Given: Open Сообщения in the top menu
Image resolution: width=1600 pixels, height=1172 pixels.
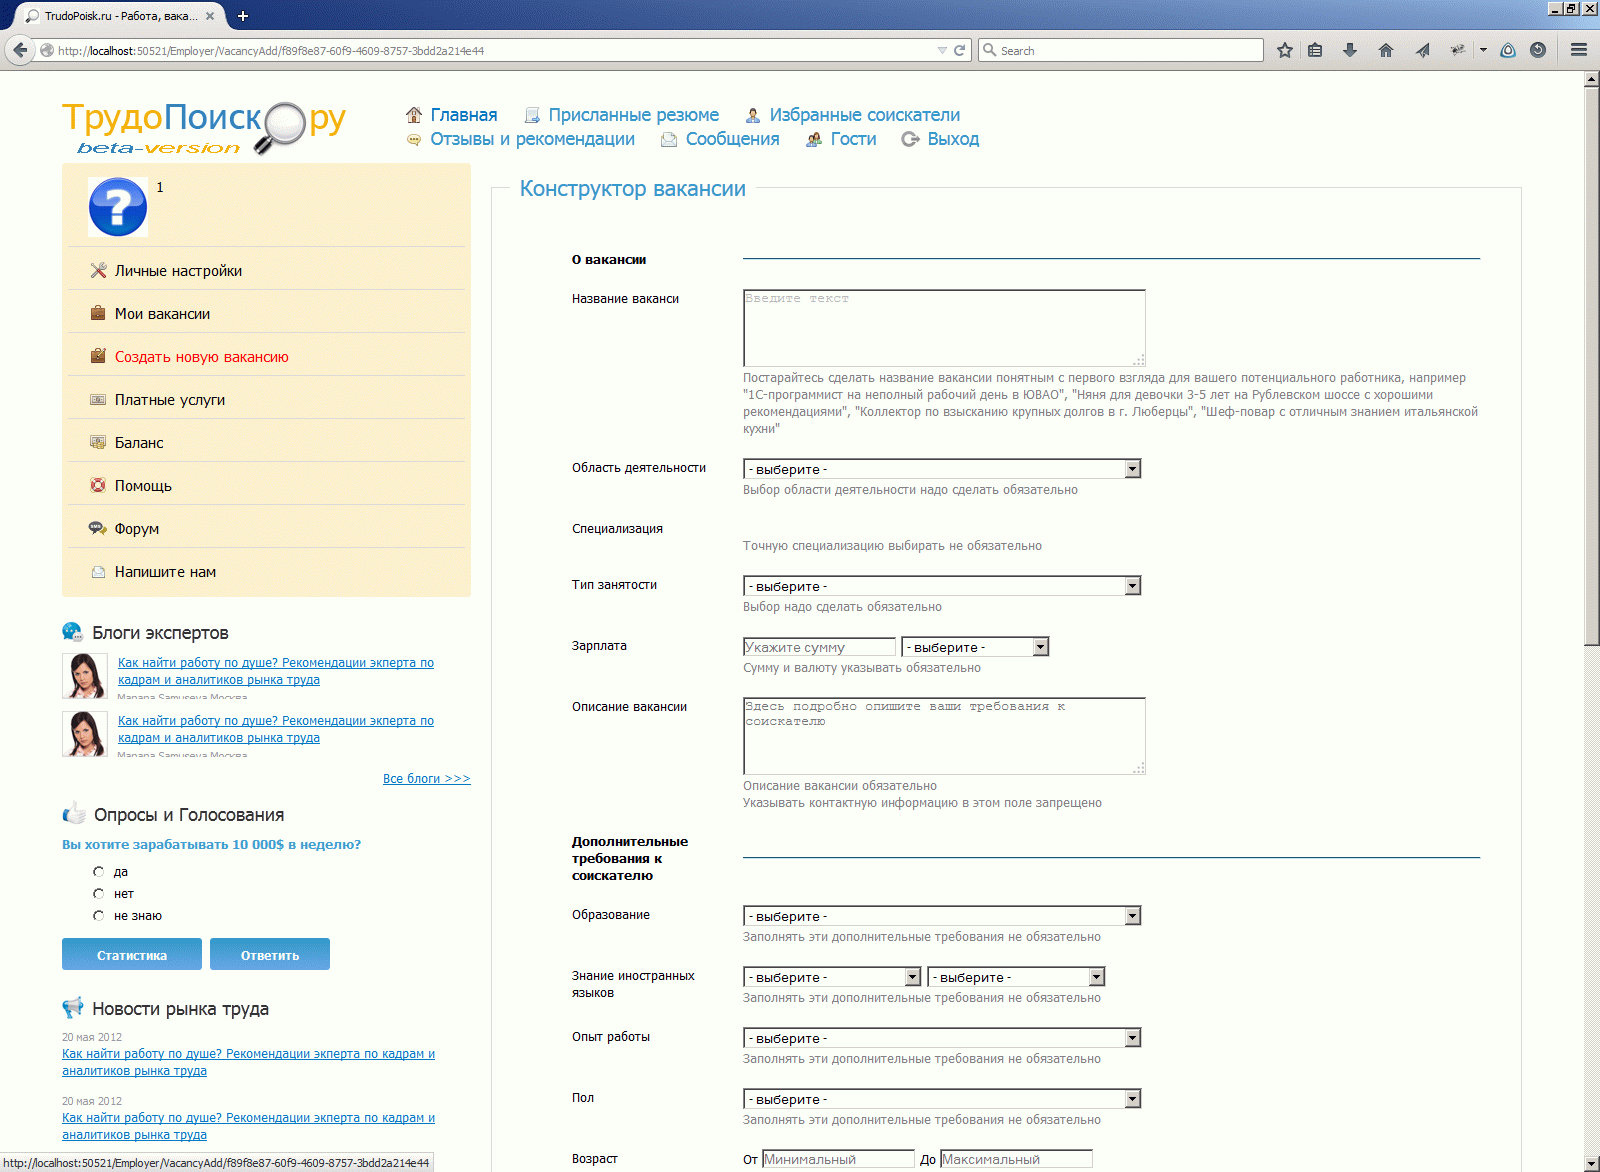Looking at the screenshot, I should [x=733, y=139].
